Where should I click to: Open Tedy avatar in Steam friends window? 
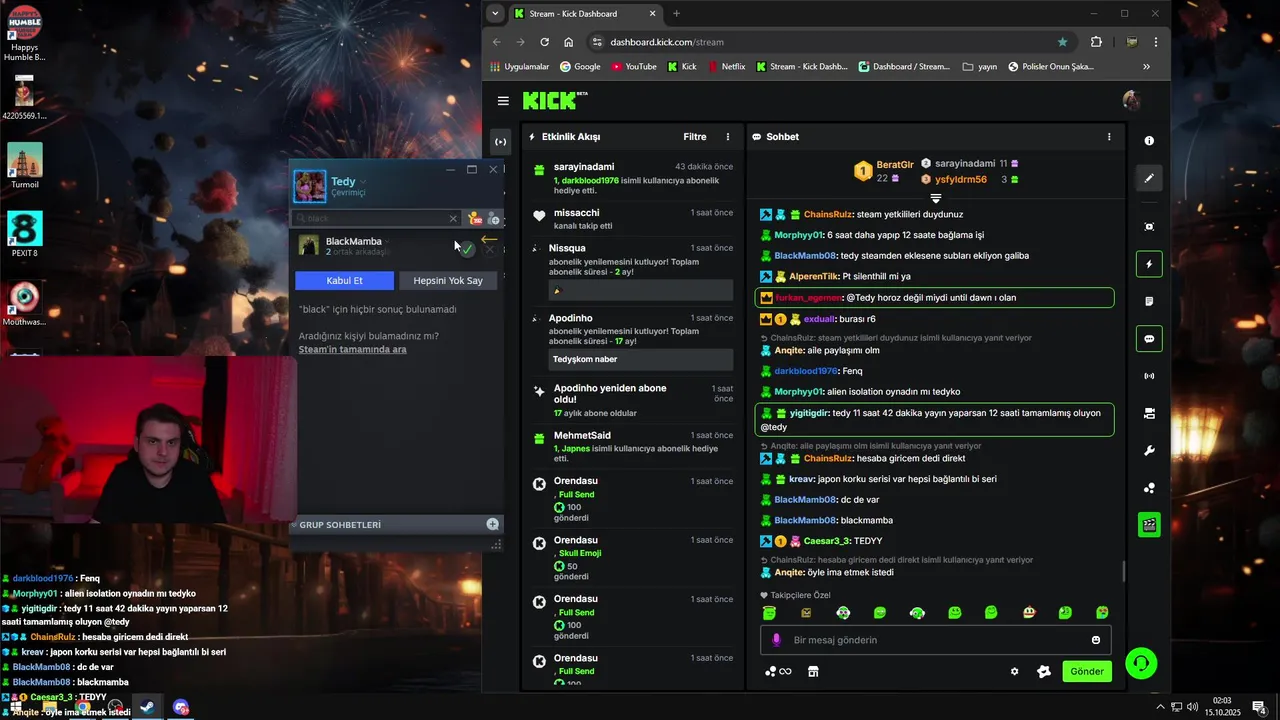click(x=309, y=186)
